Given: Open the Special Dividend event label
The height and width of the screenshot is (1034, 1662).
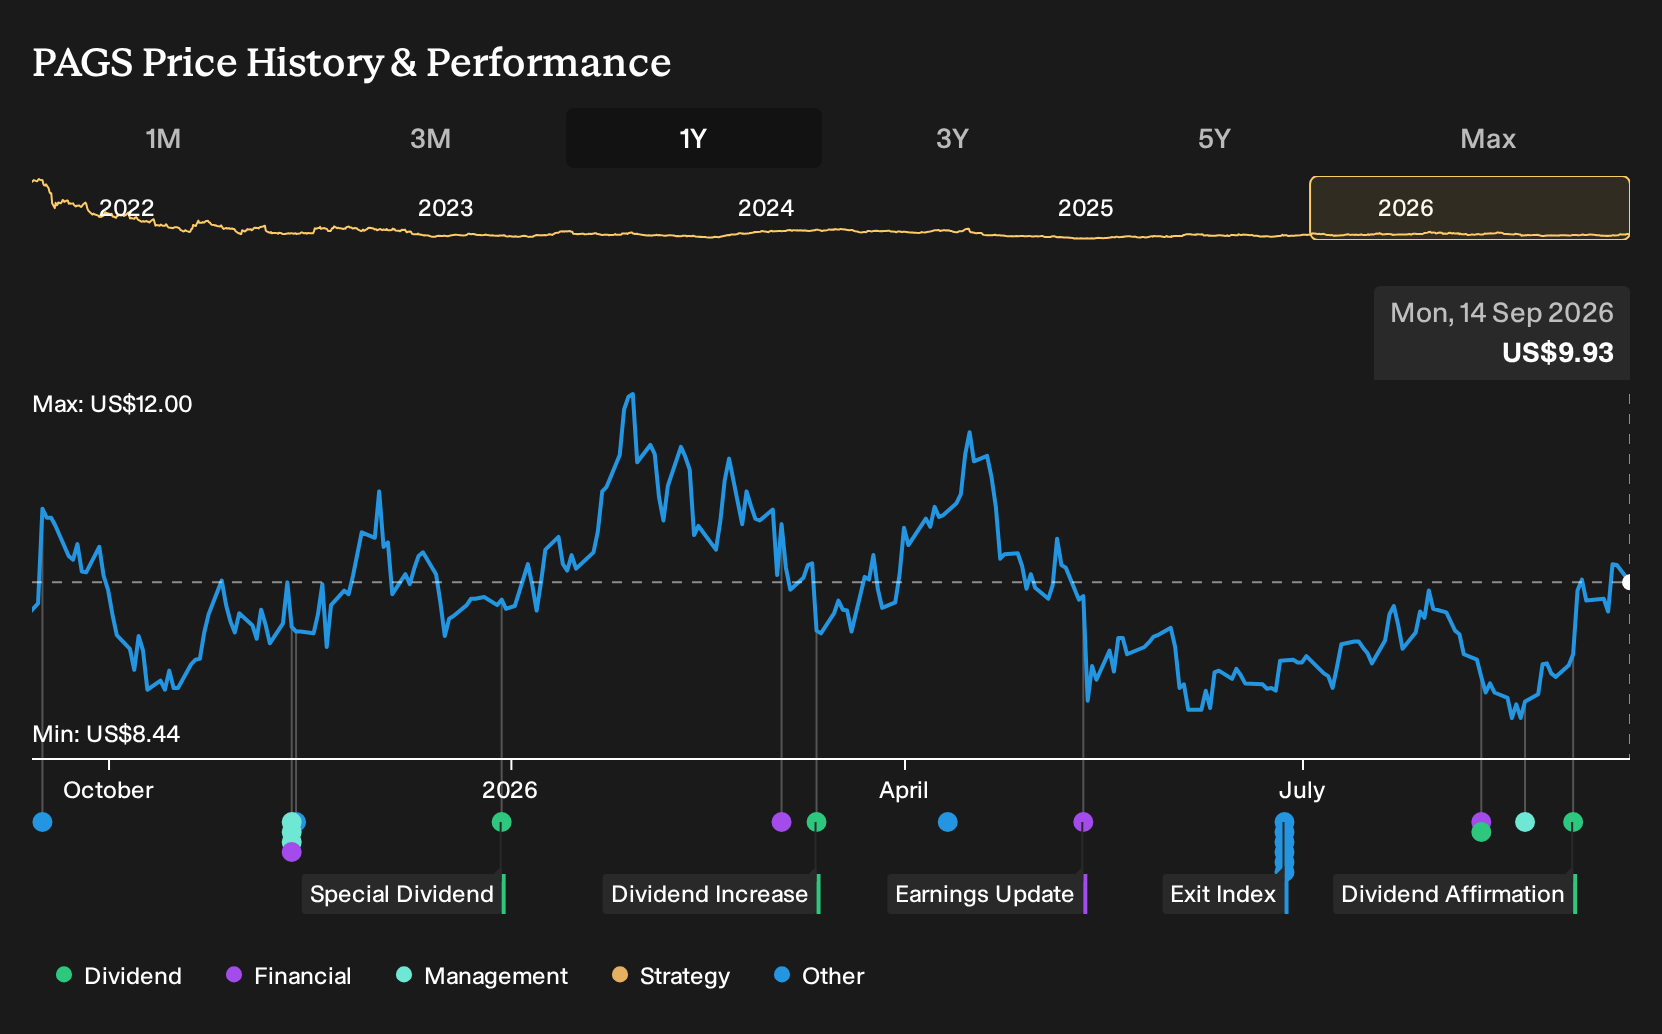Looking at the screenshot, I should tap(403, 894).
